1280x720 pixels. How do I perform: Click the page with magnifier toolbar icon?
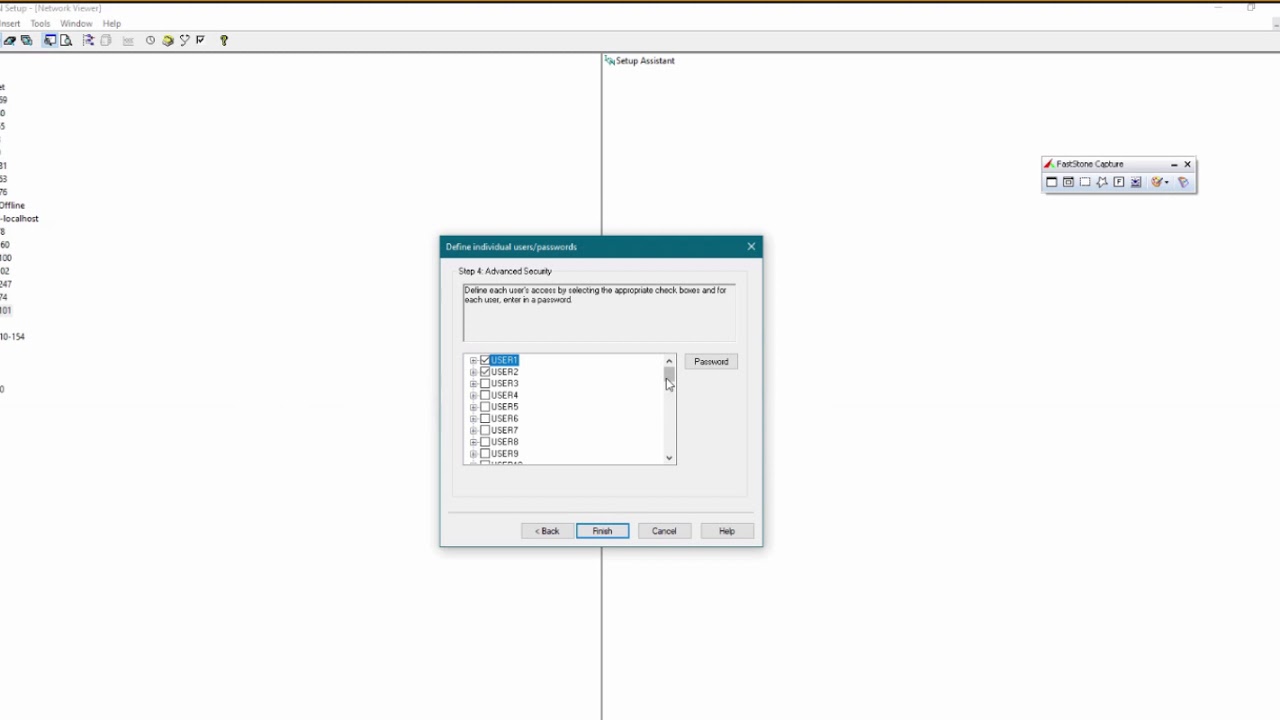66,41
